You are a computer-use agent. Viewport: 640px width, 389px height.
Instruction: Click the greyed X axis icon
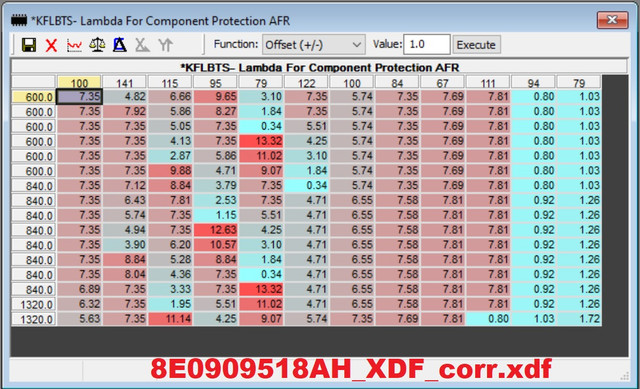click(x=142, y=45)
